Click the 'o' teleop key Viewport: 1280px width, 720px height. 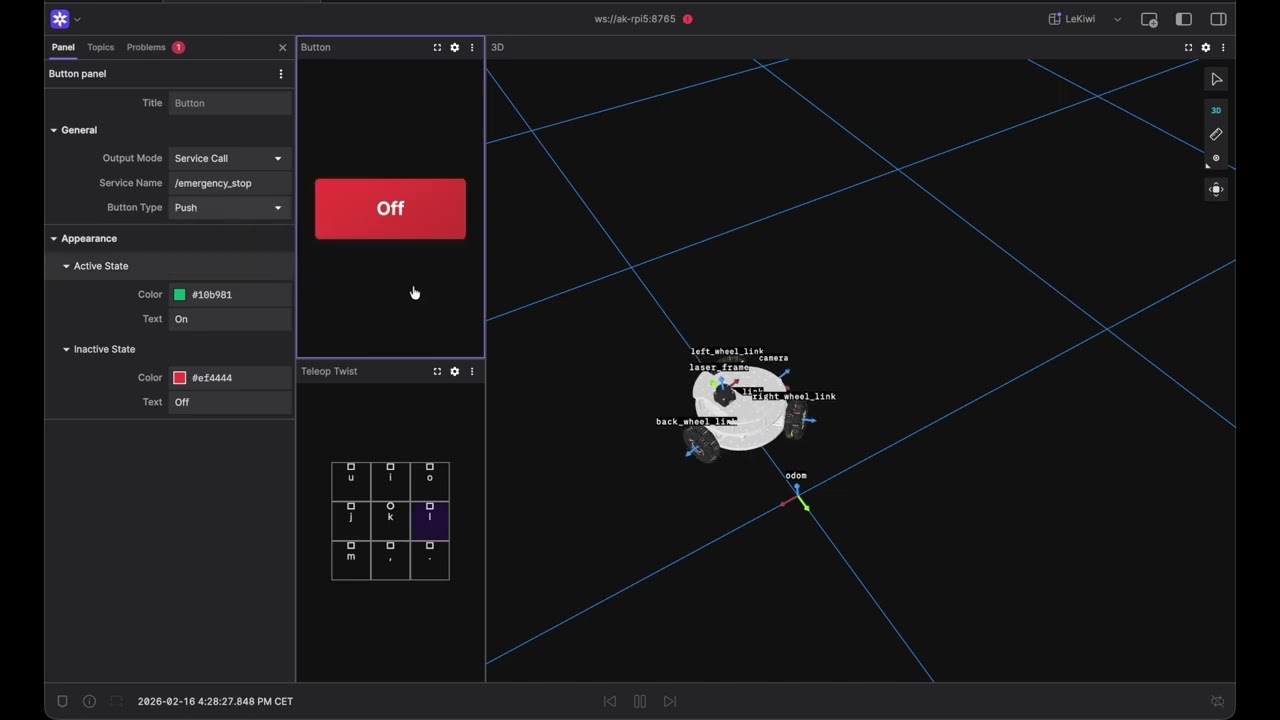point(430,481)
